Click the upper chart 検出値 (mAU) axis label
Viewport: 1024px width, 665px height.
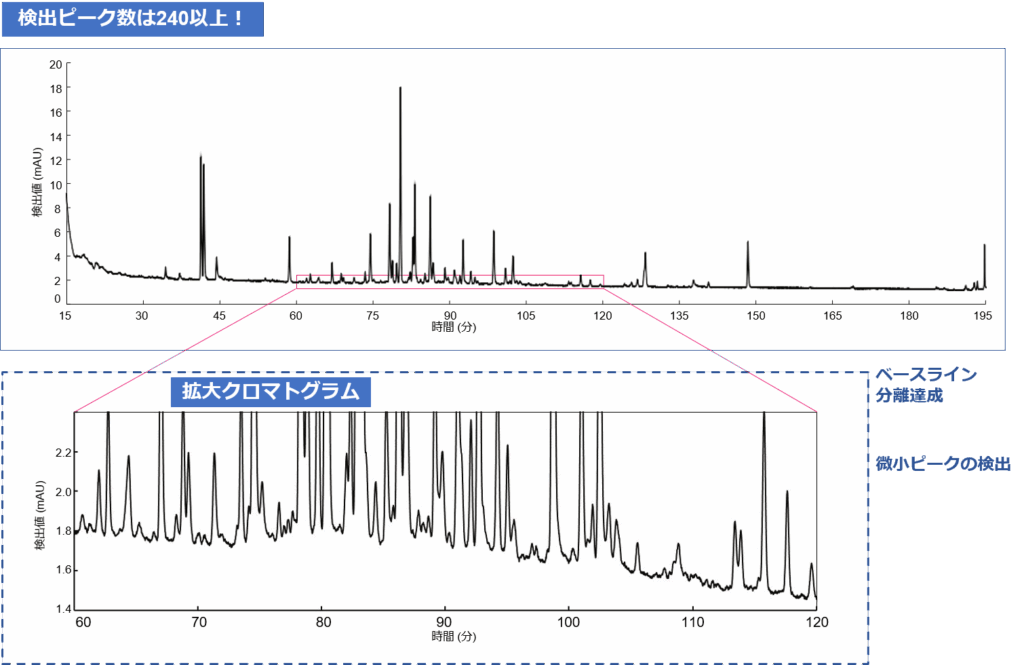pos(36,183)
